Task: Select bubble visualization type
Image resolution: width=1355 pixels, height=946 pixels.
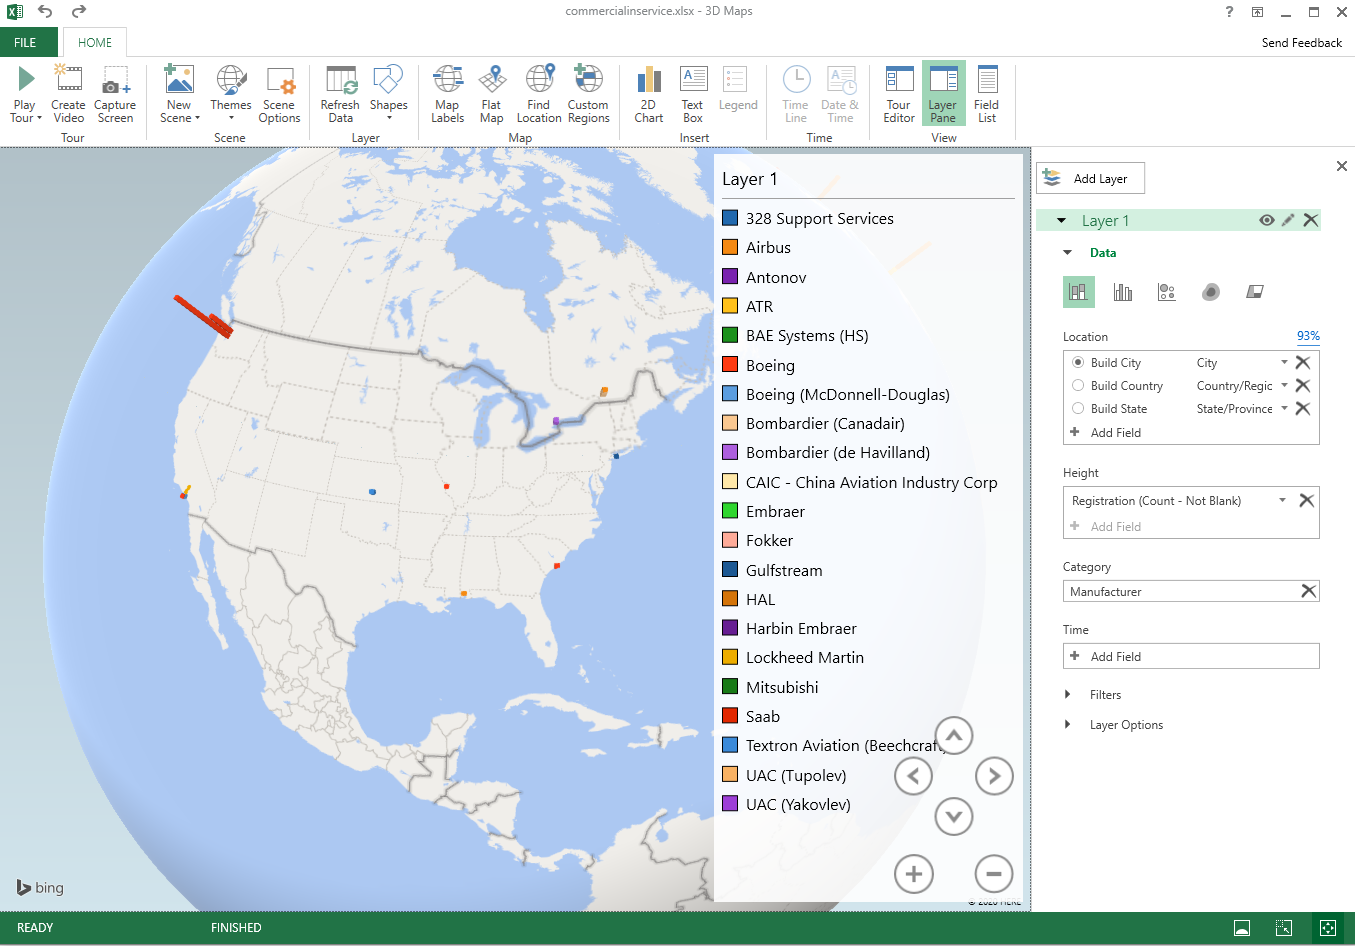Action: coord(1166,292)
